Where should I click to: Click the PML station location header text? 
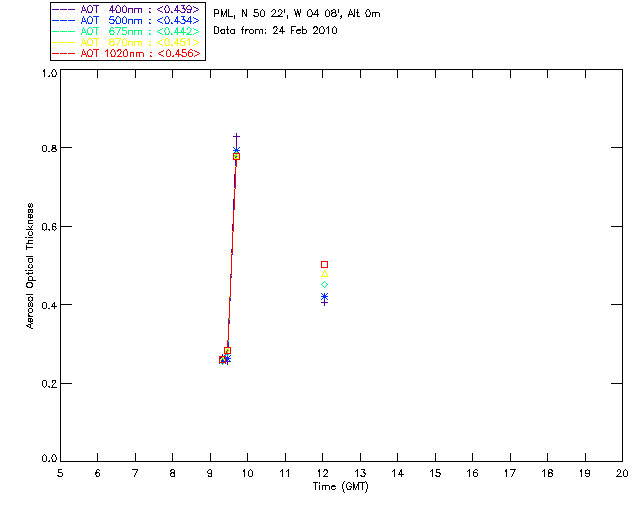pos(297,14)
